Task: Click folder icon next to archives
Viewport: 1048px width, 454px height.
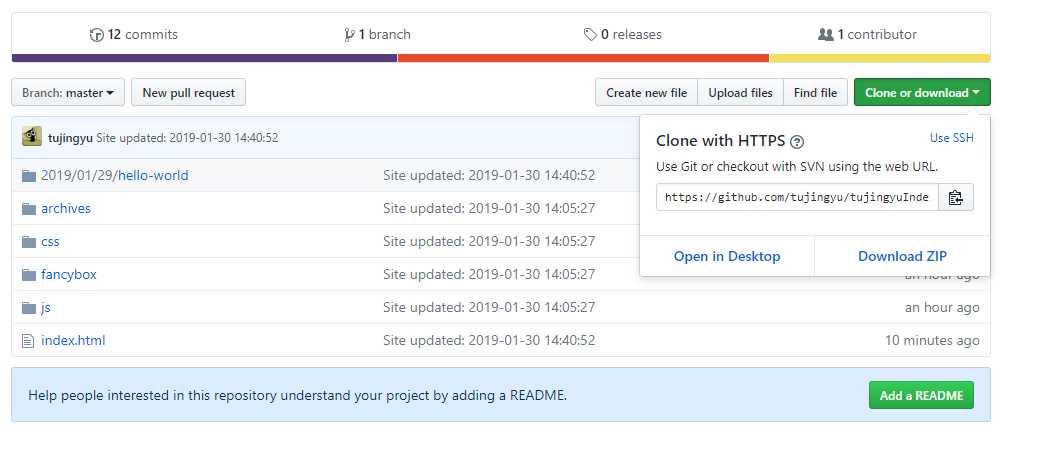Action: click(x=29, y=209)
